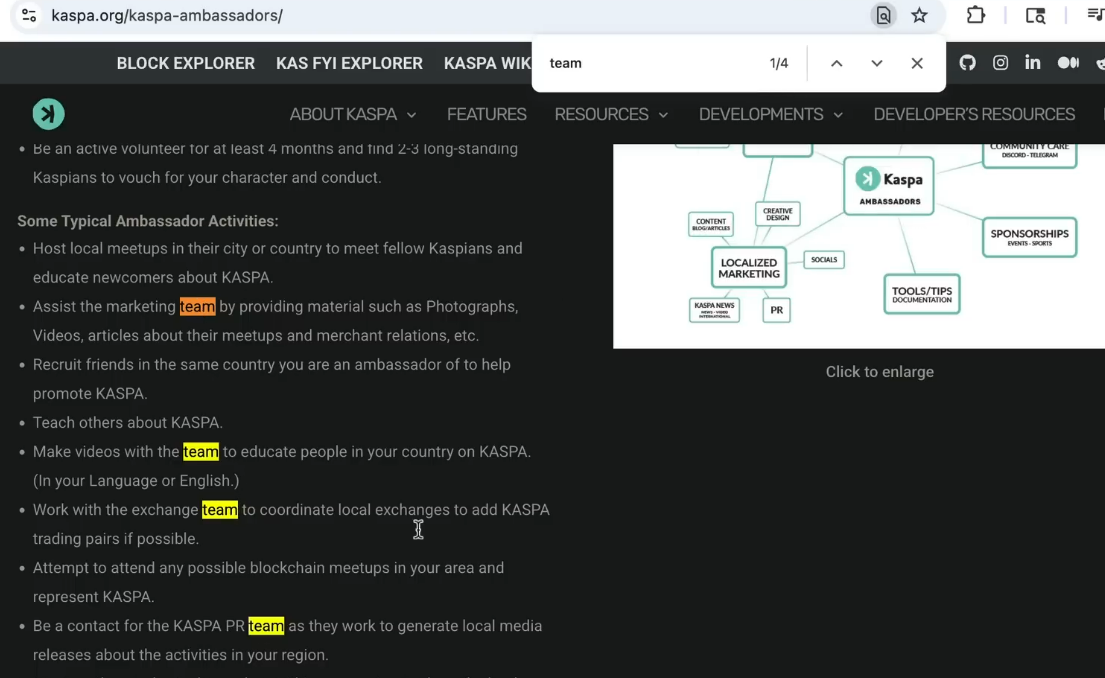
Task: Bookmark this page with the star icon
Action: (x=919, y=15)
